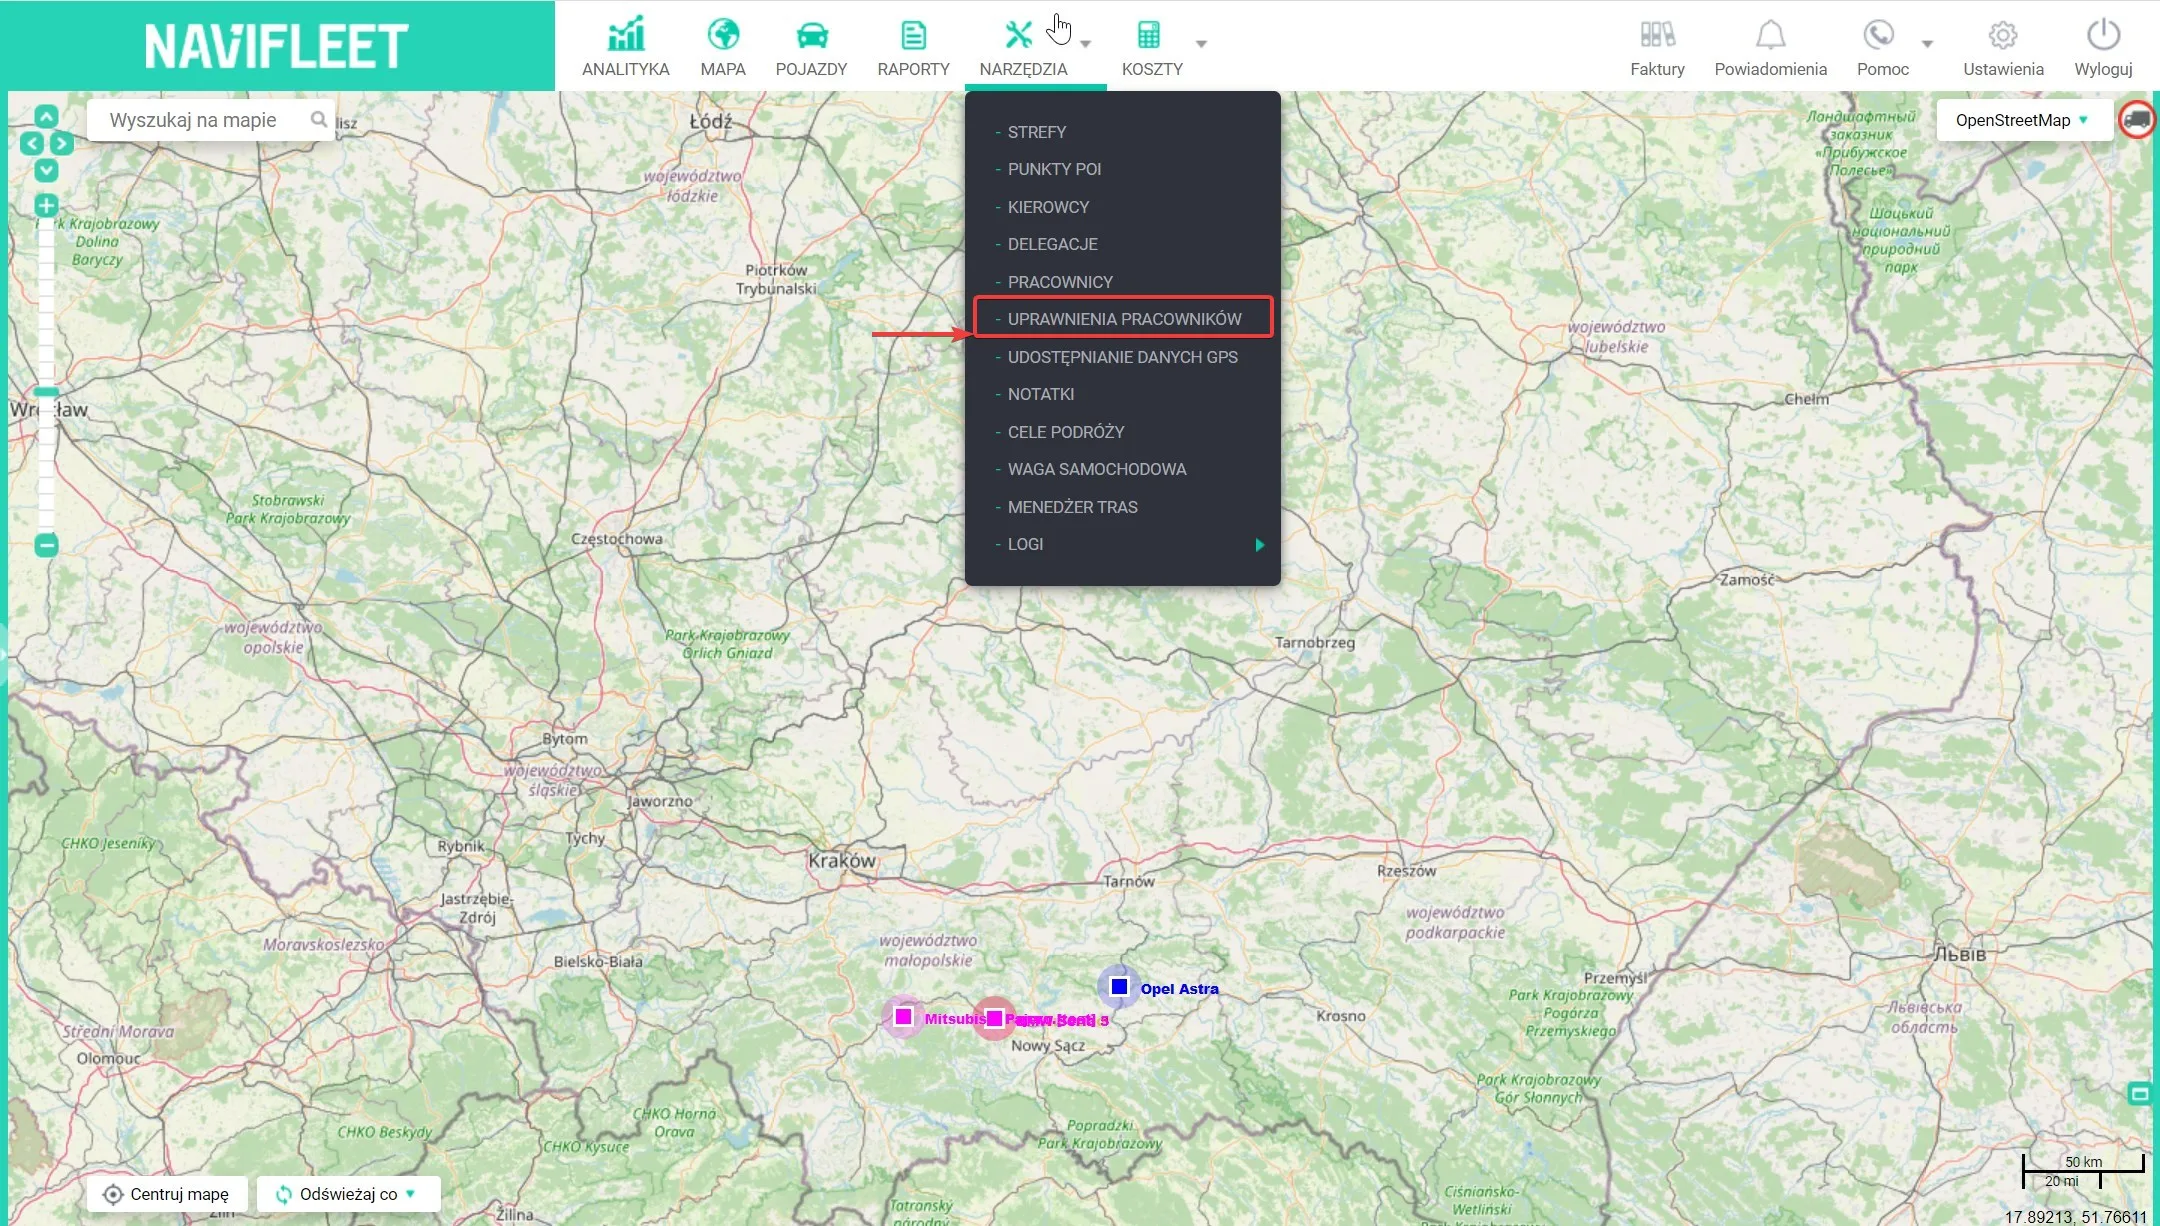
Task: Open the side panel tab on right edge
Action: [2139, 1093]
